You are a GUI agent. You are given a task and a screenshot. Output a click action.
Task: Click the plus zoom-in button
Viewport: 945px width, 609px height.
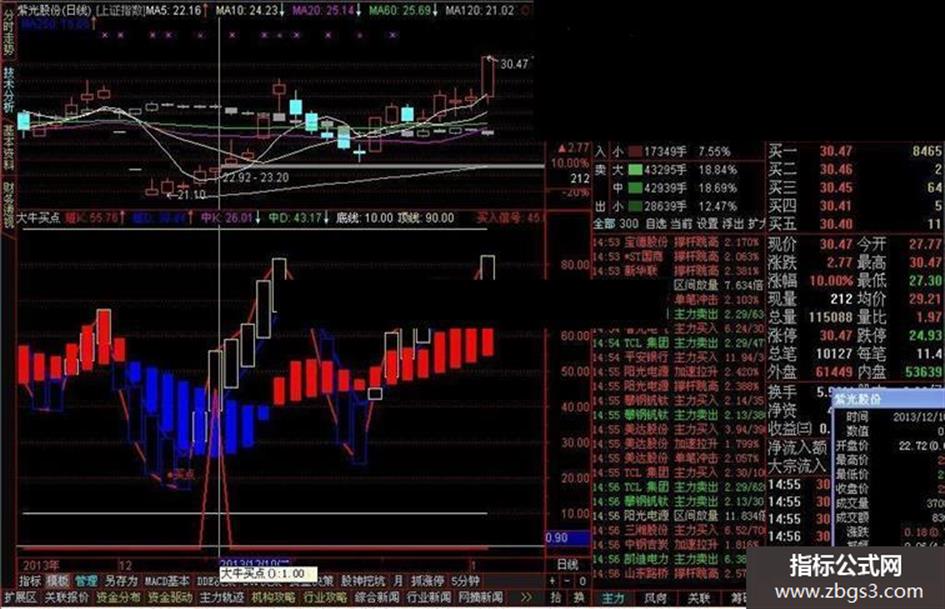553,581
